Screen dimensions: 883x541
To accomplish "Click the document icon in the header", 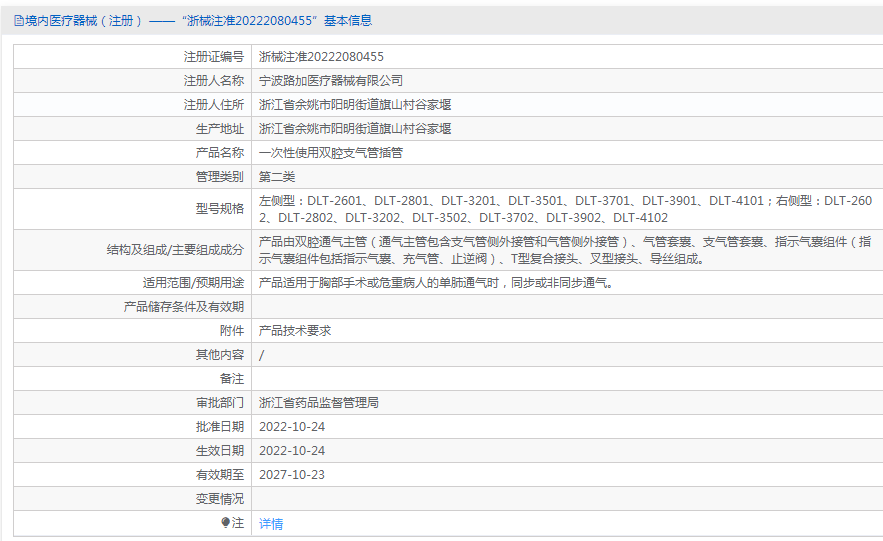I will coord(19,21).
